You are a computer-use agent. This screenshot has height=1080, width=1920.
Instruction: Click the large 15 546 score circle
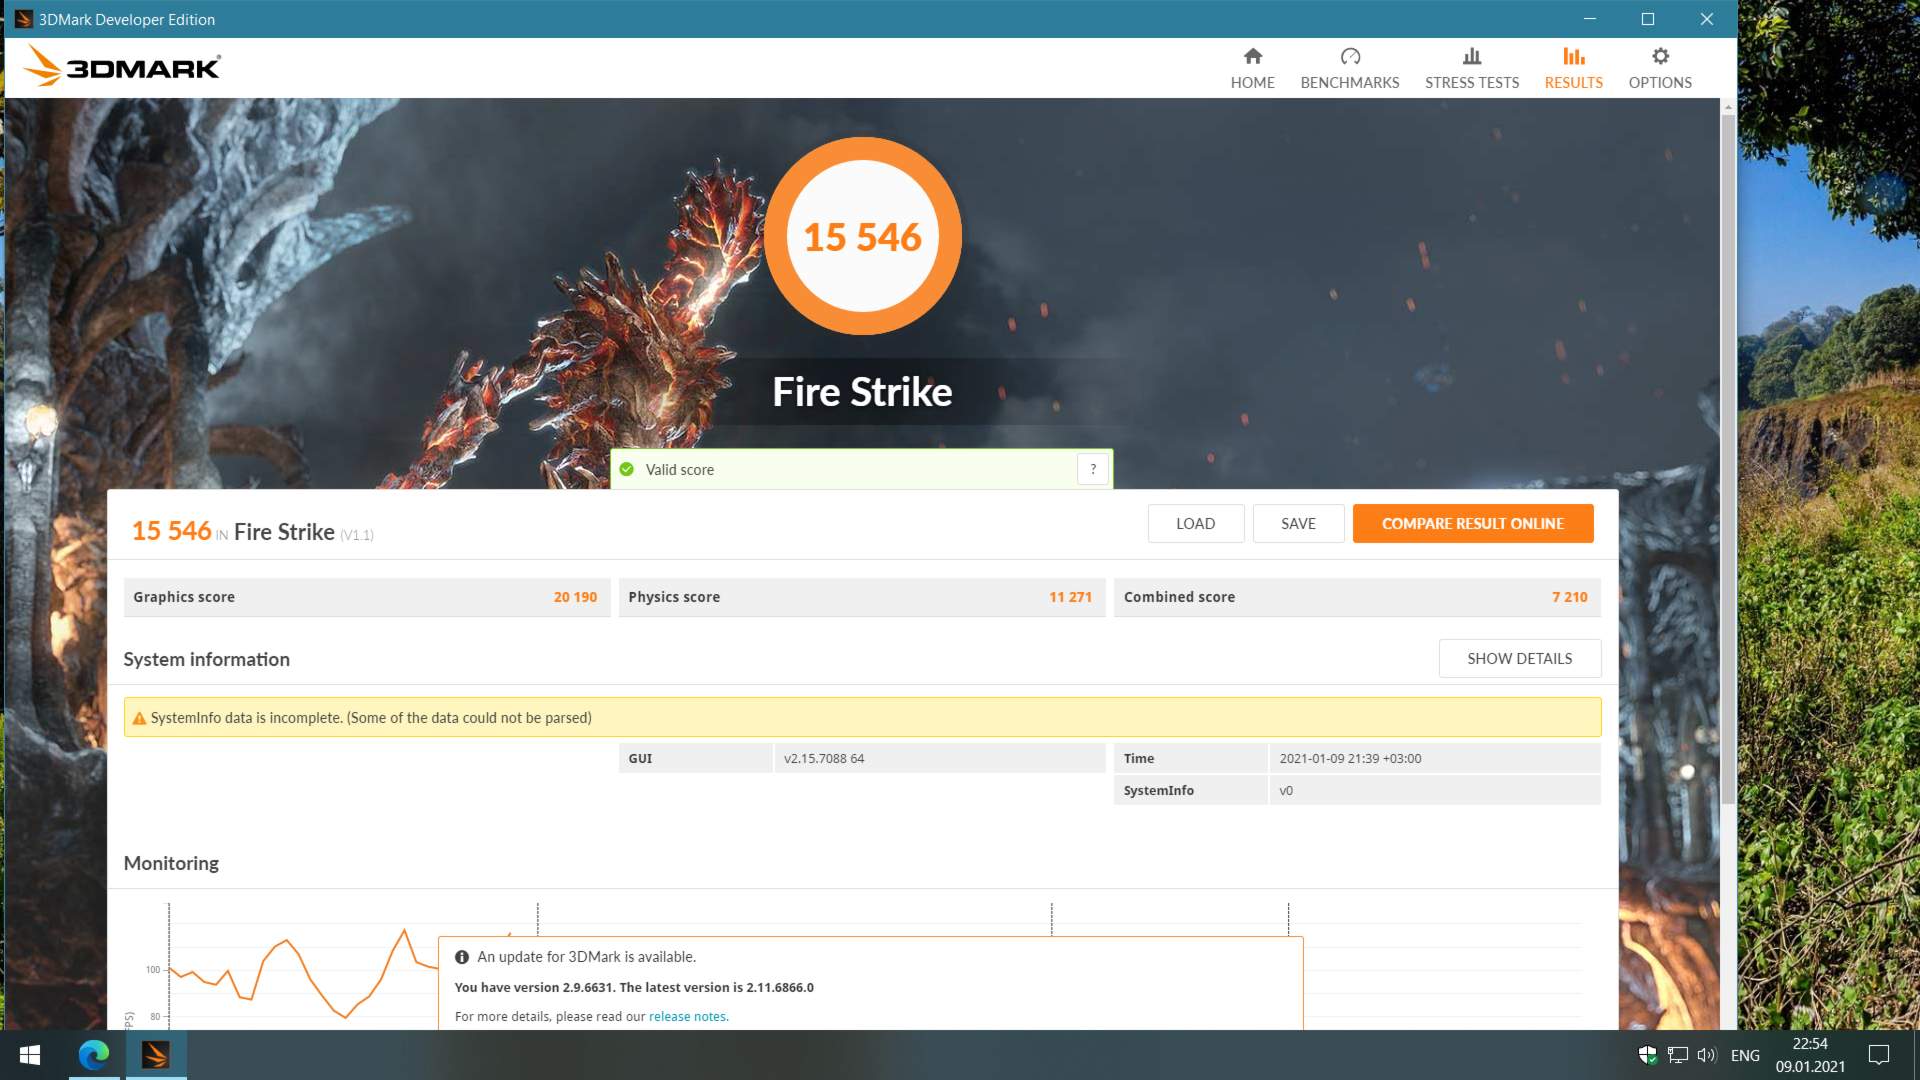tap(862, 236)
